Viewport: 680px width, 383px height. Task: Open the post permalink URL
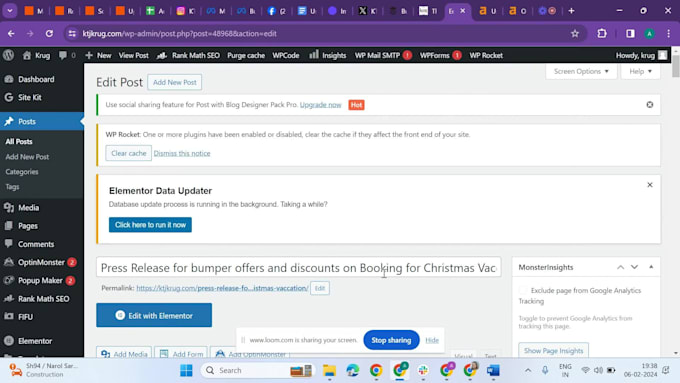coord(222,288)
